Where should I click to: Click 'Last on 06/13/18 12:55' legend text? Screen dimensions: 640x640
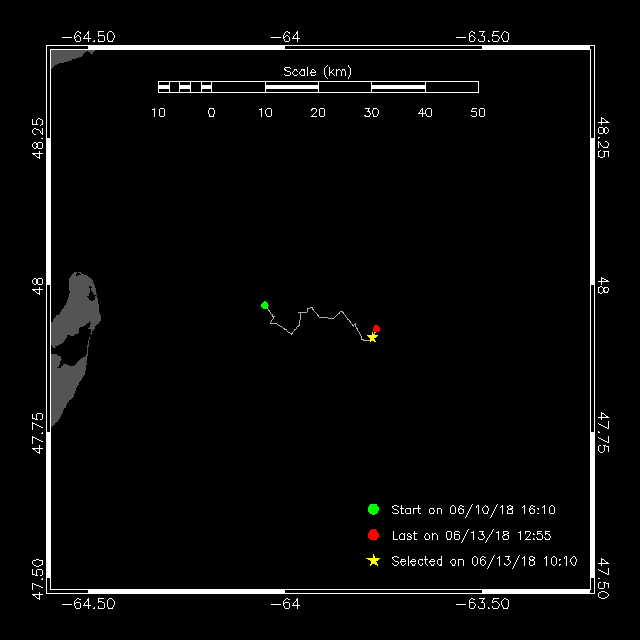pos(471,536)
